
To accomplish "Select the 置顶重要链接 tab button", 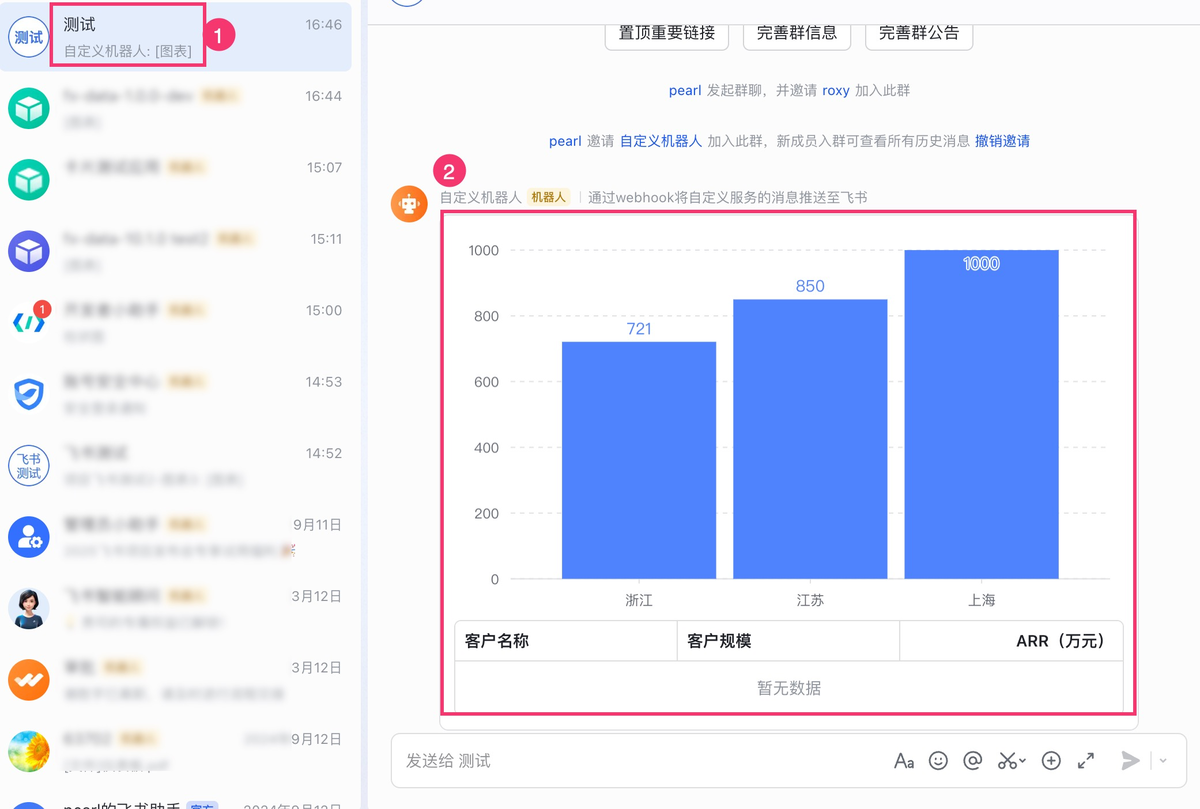I will [666, 33].
